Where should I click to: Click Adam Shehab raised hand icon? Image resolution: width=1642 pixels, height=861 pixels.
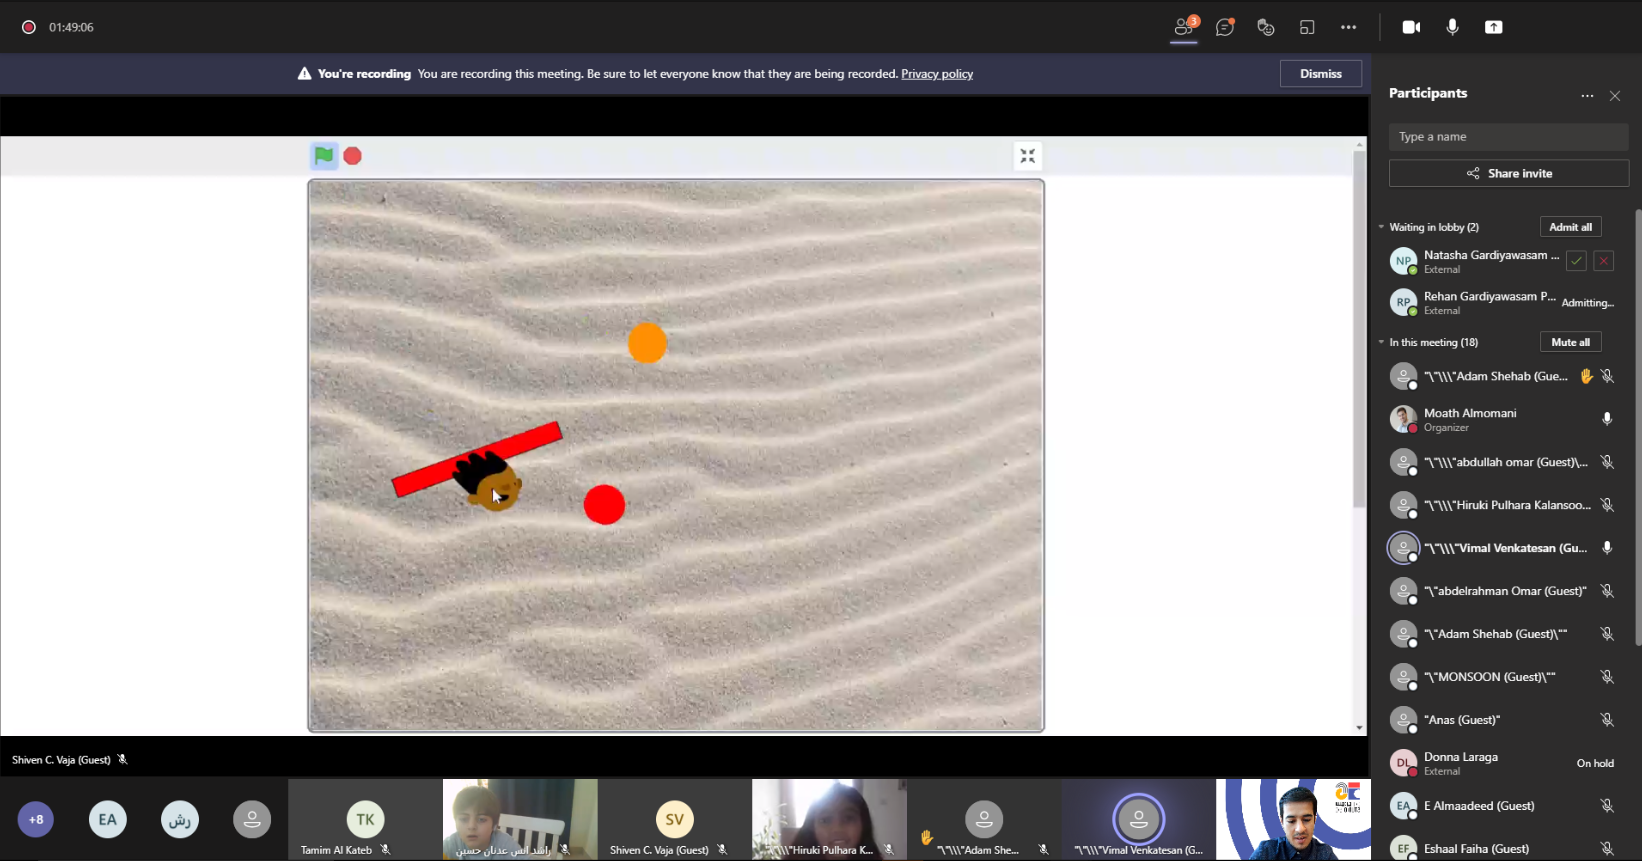click(1586, 376)
